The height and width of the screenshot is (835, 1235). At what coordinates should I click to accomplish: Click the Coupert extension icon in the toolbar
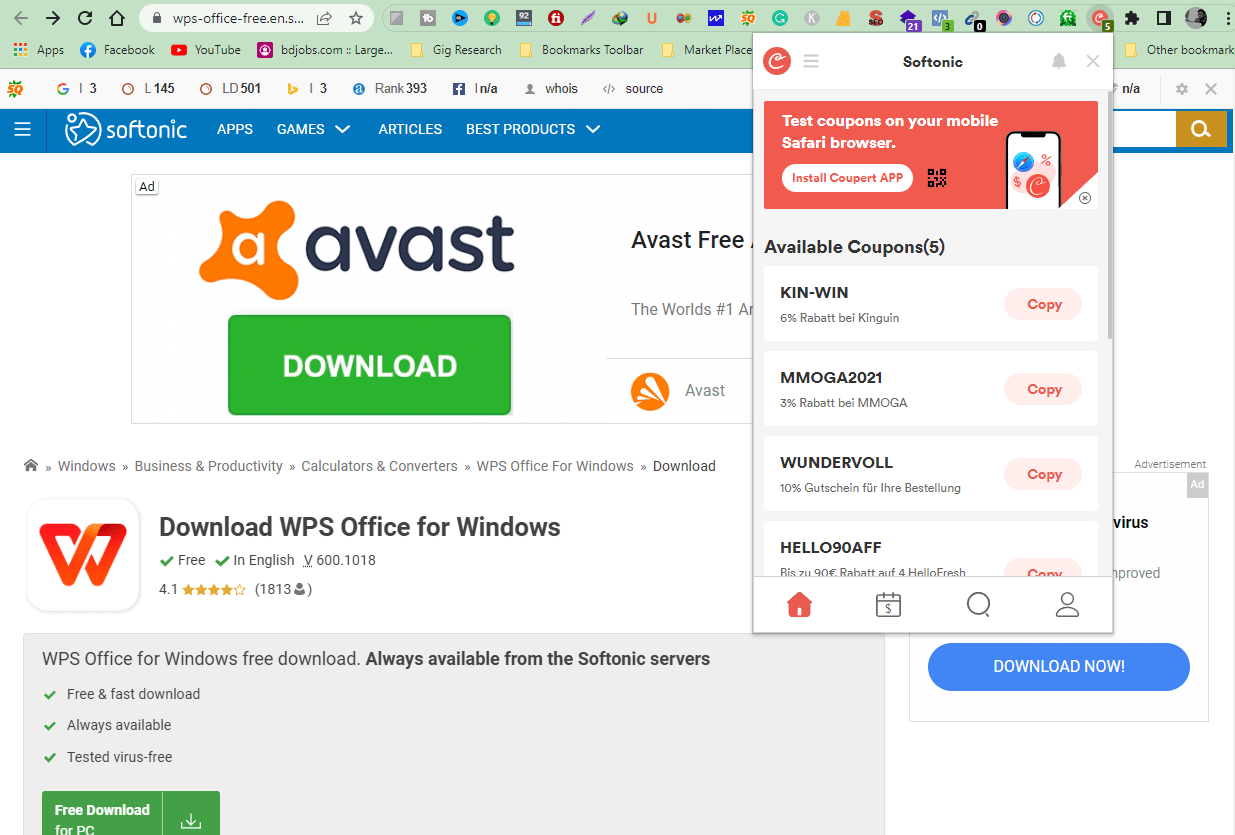(x=1102, y=17)
